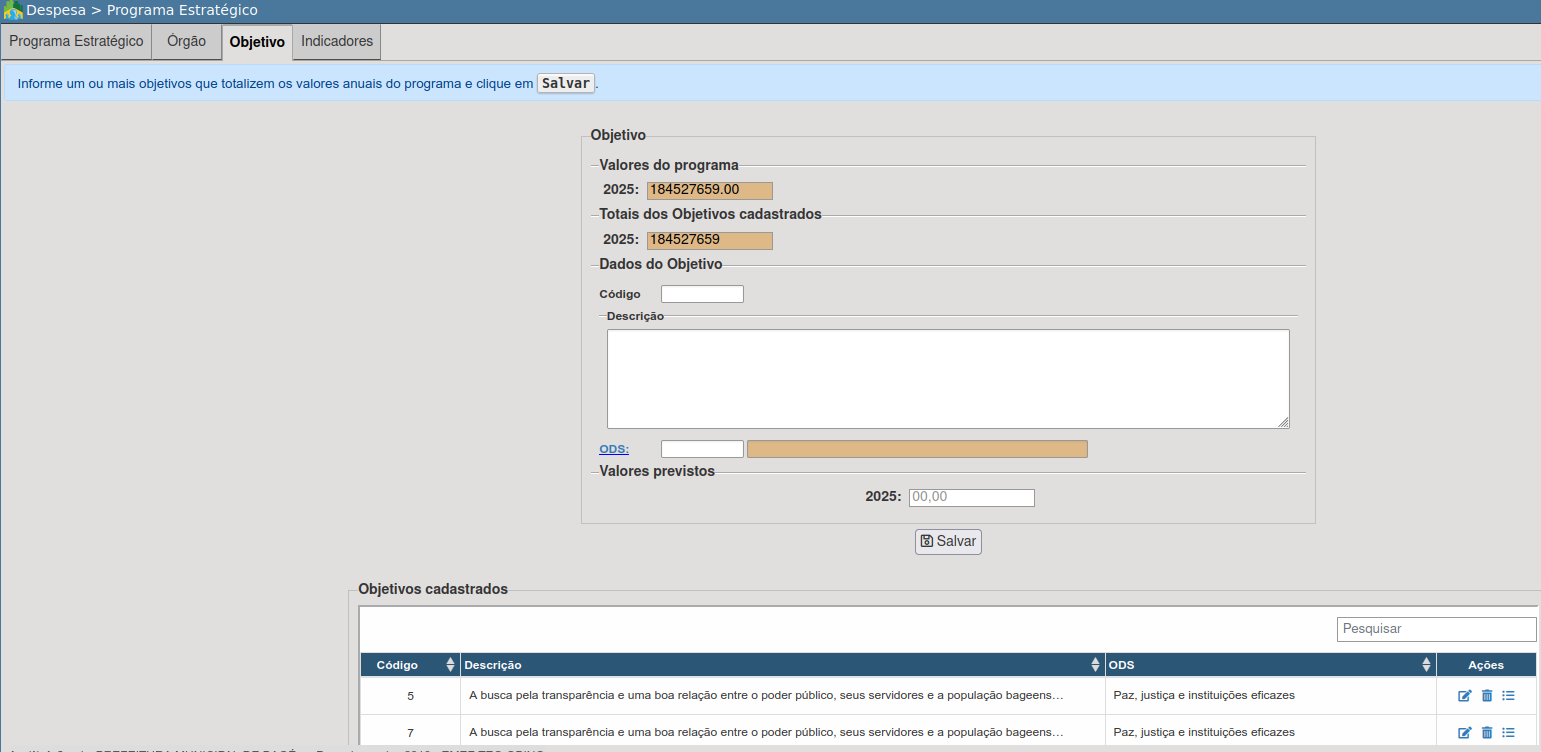1541x752 pixels.
Task: Click the 2025 Valores previstos field
Action: coord(970,497)
